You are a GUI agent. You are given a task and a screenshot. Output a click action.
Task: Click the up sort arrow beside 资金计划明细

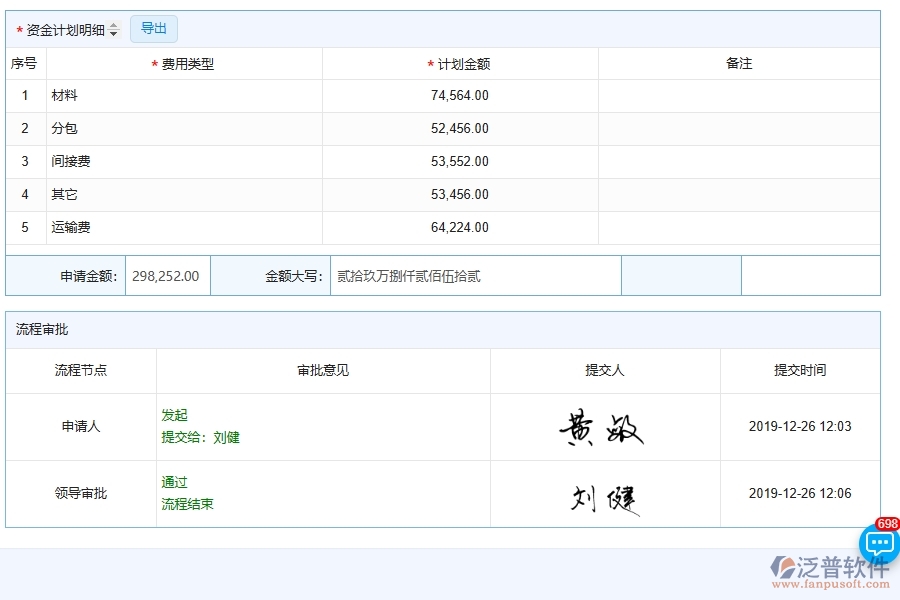(114, 25)
